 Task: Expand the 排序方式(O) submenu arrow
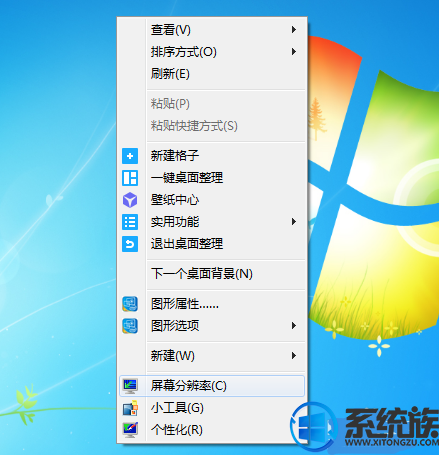[294, 52]
